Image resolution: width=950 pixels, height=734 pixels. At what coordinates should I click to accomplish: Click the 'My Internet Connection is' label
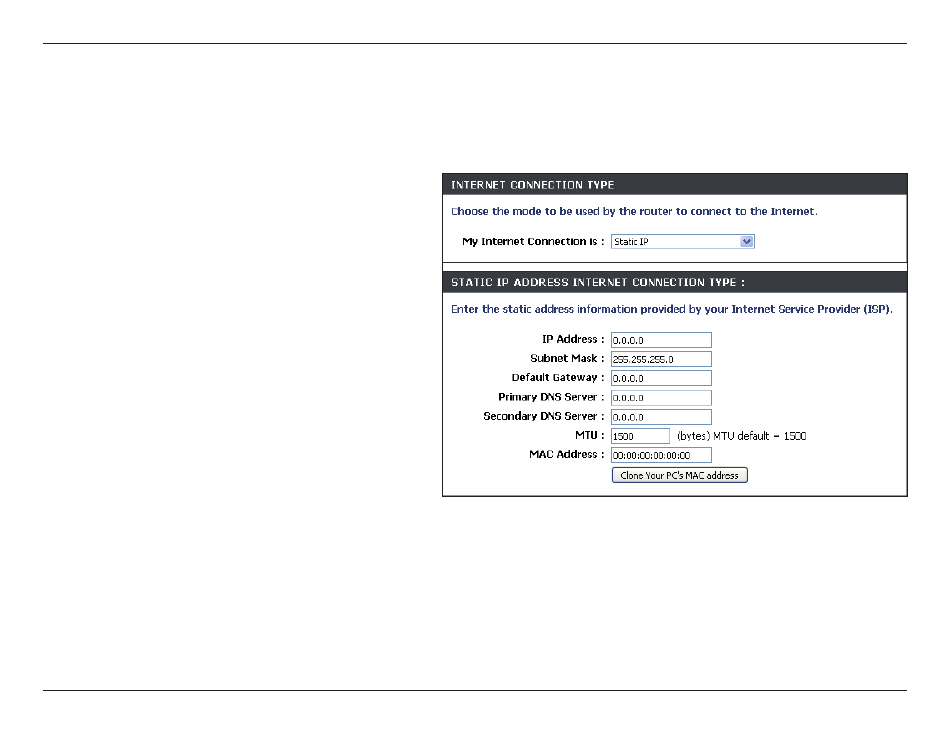tap(533, 241)
